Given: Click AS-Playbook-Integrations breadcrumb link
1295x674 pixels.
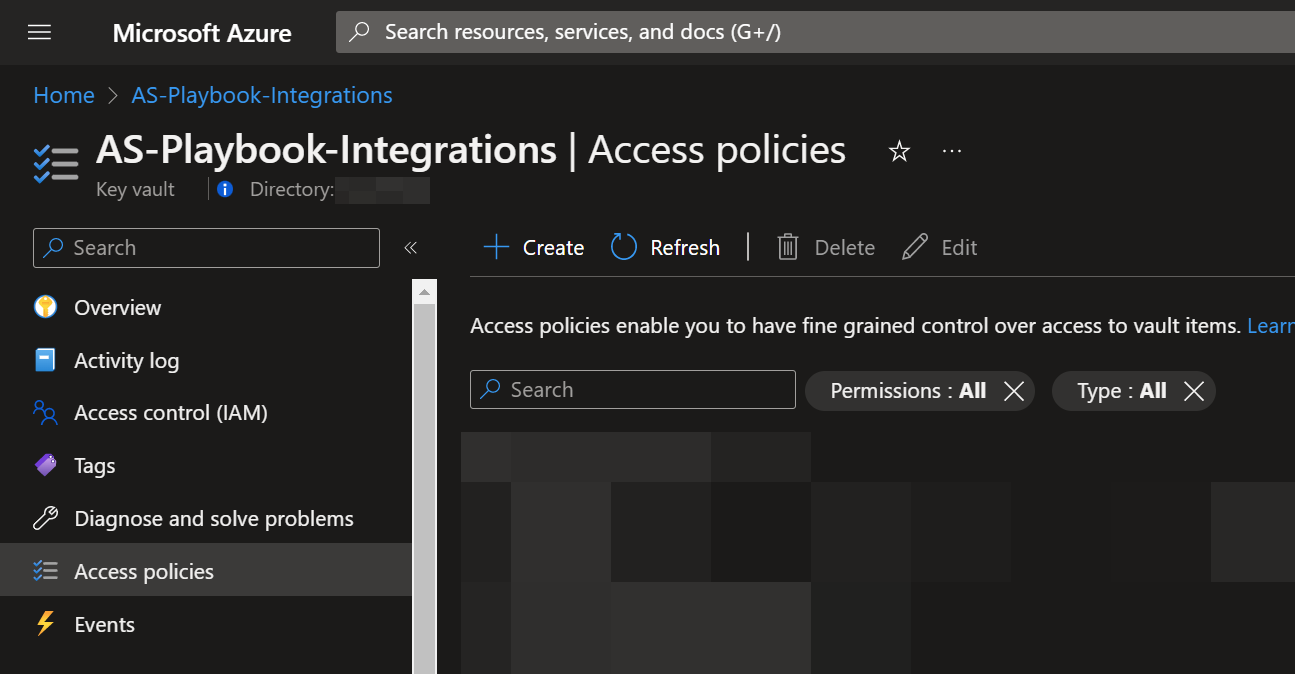Looking at the screenshot, I should 262,95.
